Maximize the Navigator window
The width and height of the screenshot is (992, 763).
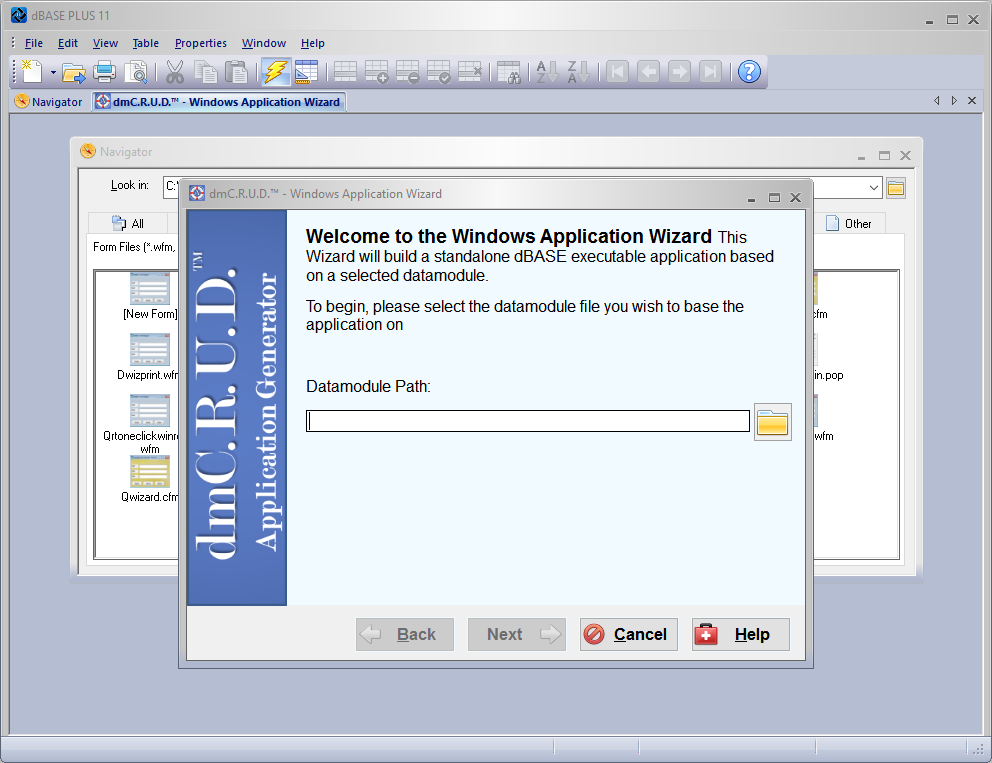pyautogui.click(x=884, y=156)
